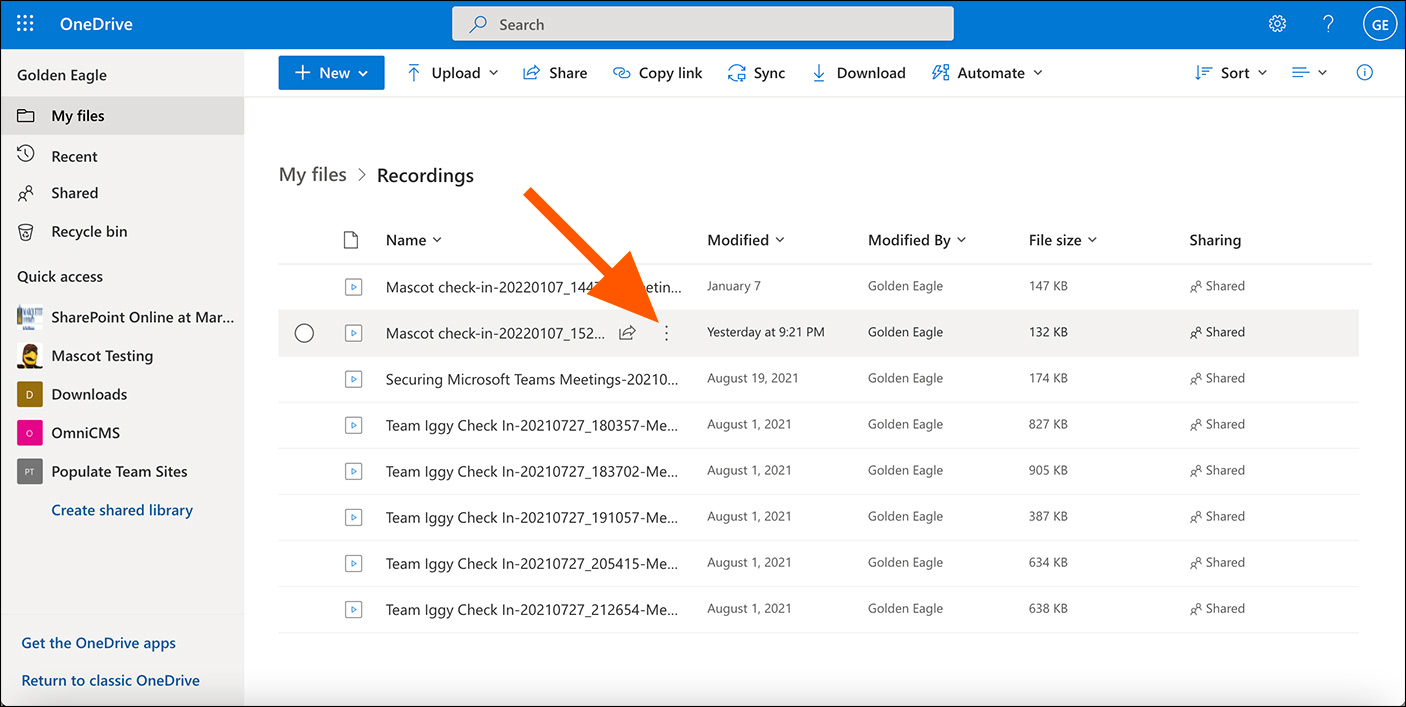Image resolution: width=1406 pixels, height=707 pixels.
Task: Click Create shared library link
Action: point(122,510)
